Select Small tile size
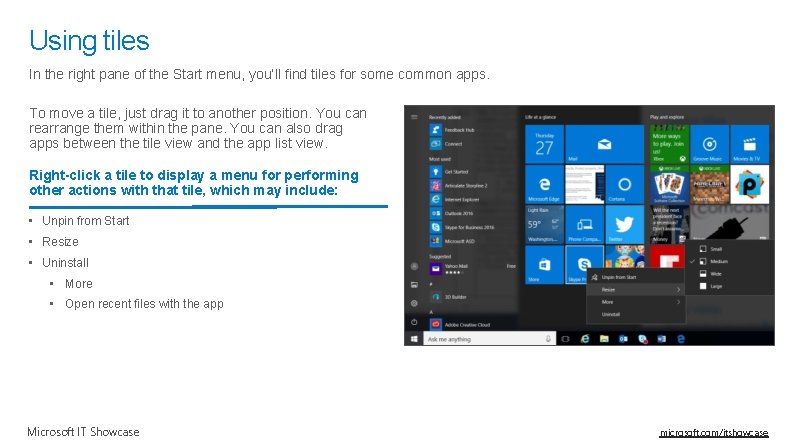Screen dimensions: 792x448 click(x=730, y=249)
